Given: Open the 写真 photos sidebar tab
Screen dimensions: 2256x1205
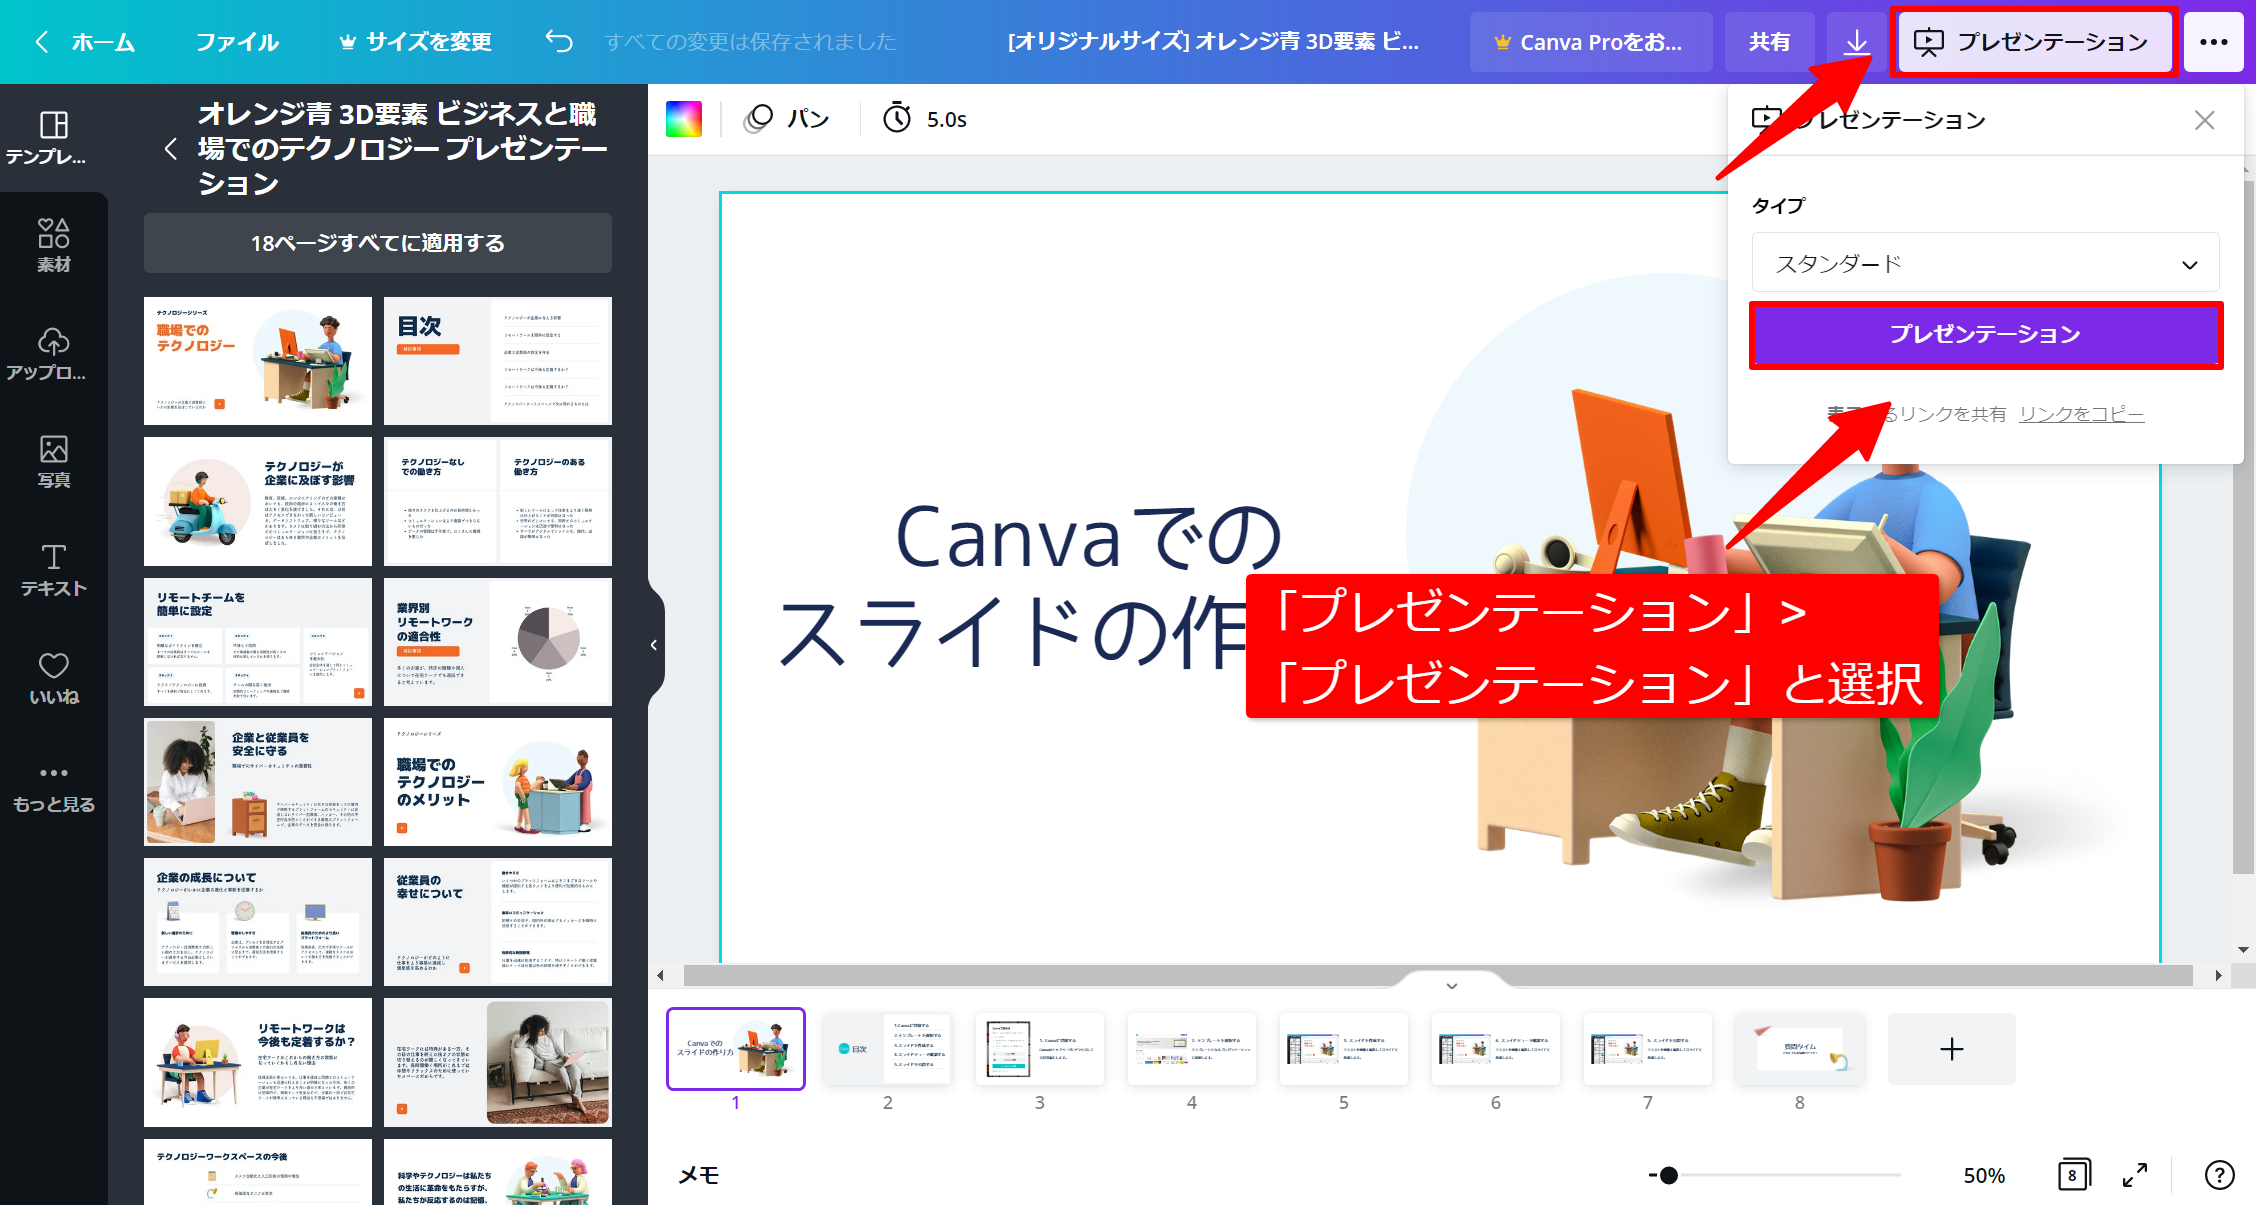Looking at the screenshot, I should 54,461.
